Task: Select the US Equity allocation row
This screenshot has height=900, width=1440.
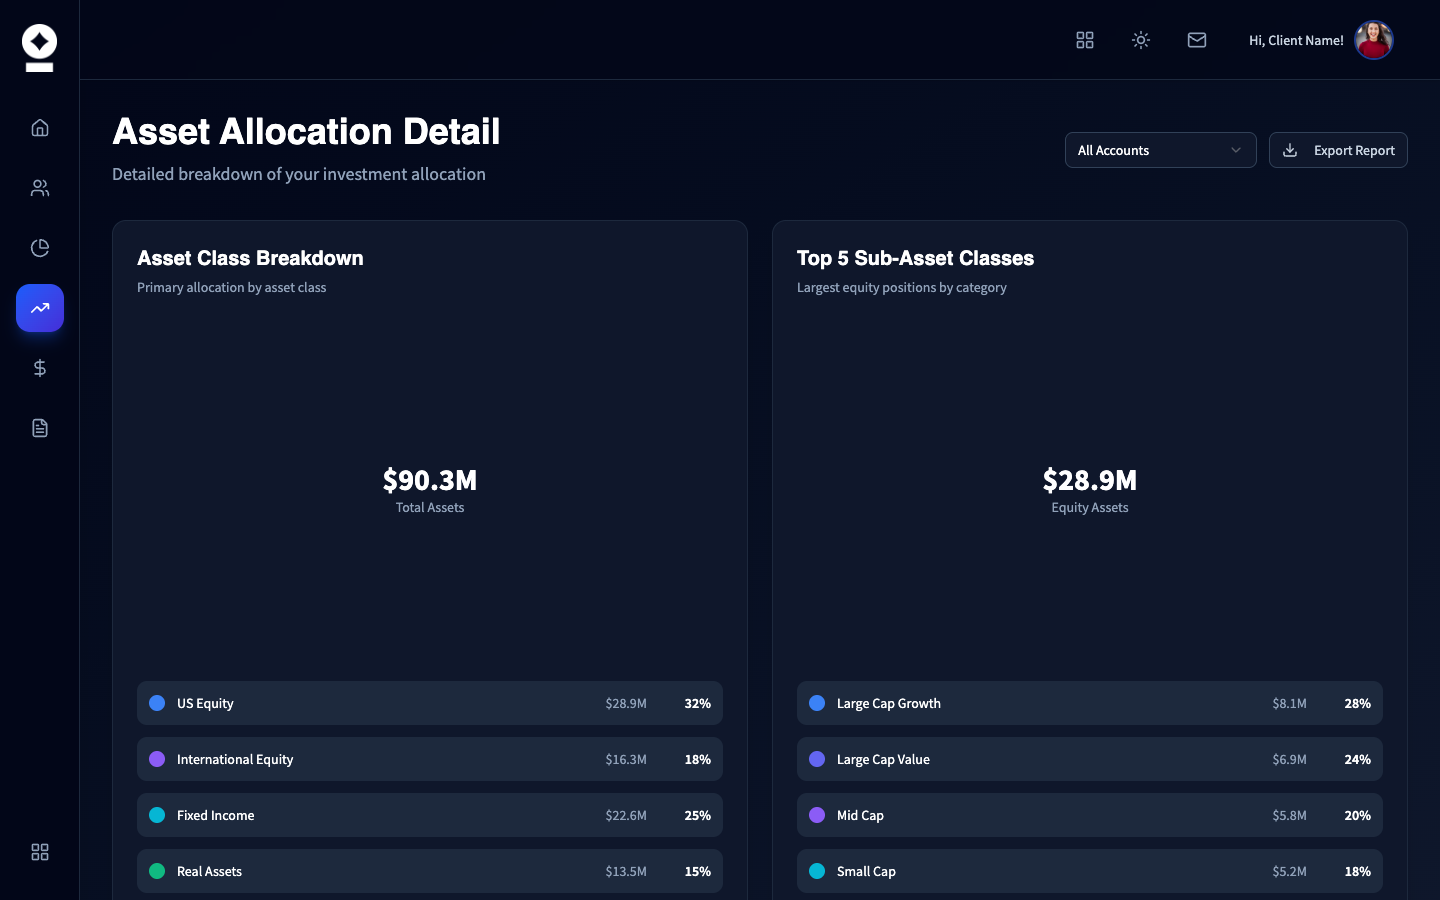Action: [x=430, y=703]
